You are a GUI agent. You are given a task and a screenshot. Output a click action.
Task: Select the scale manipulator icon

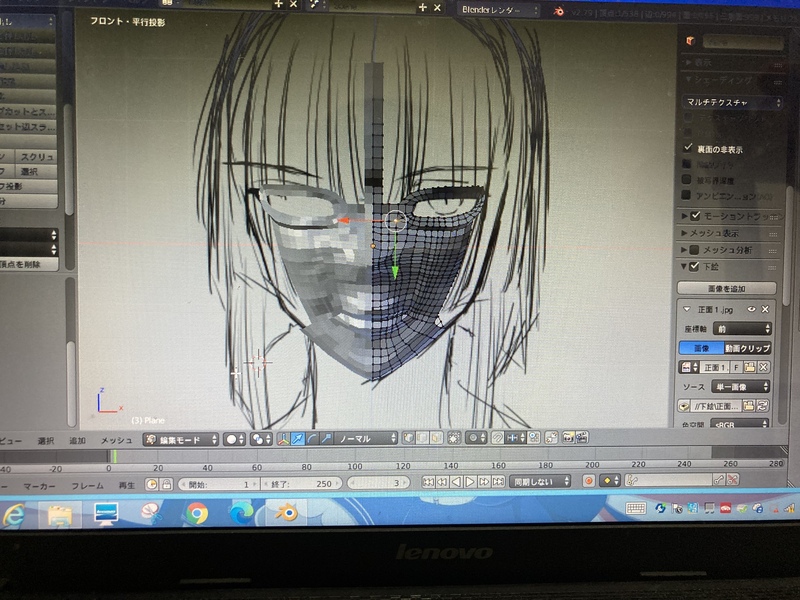coord(327,438)
